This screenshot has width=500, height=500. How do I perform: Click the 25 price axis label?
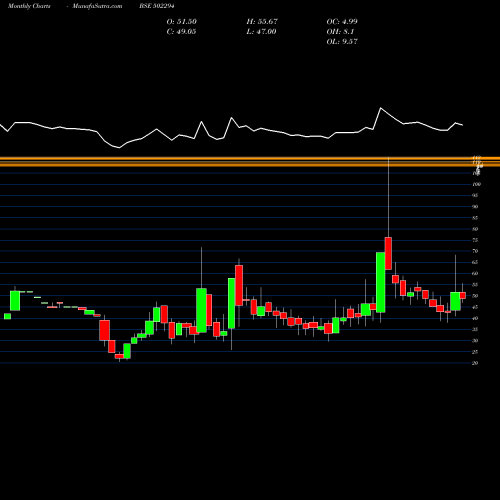click(475, 352)
